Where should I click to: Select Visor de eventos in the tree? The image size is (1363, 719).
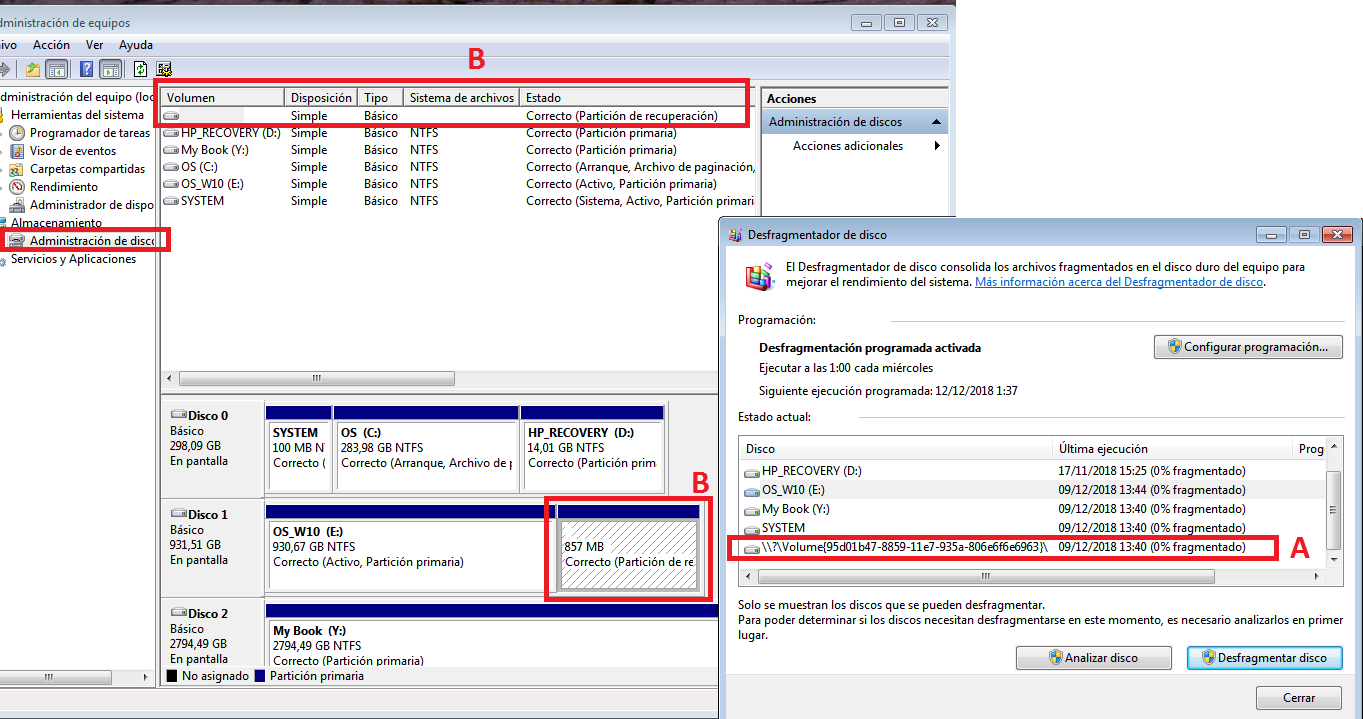(x=72, y=151)
